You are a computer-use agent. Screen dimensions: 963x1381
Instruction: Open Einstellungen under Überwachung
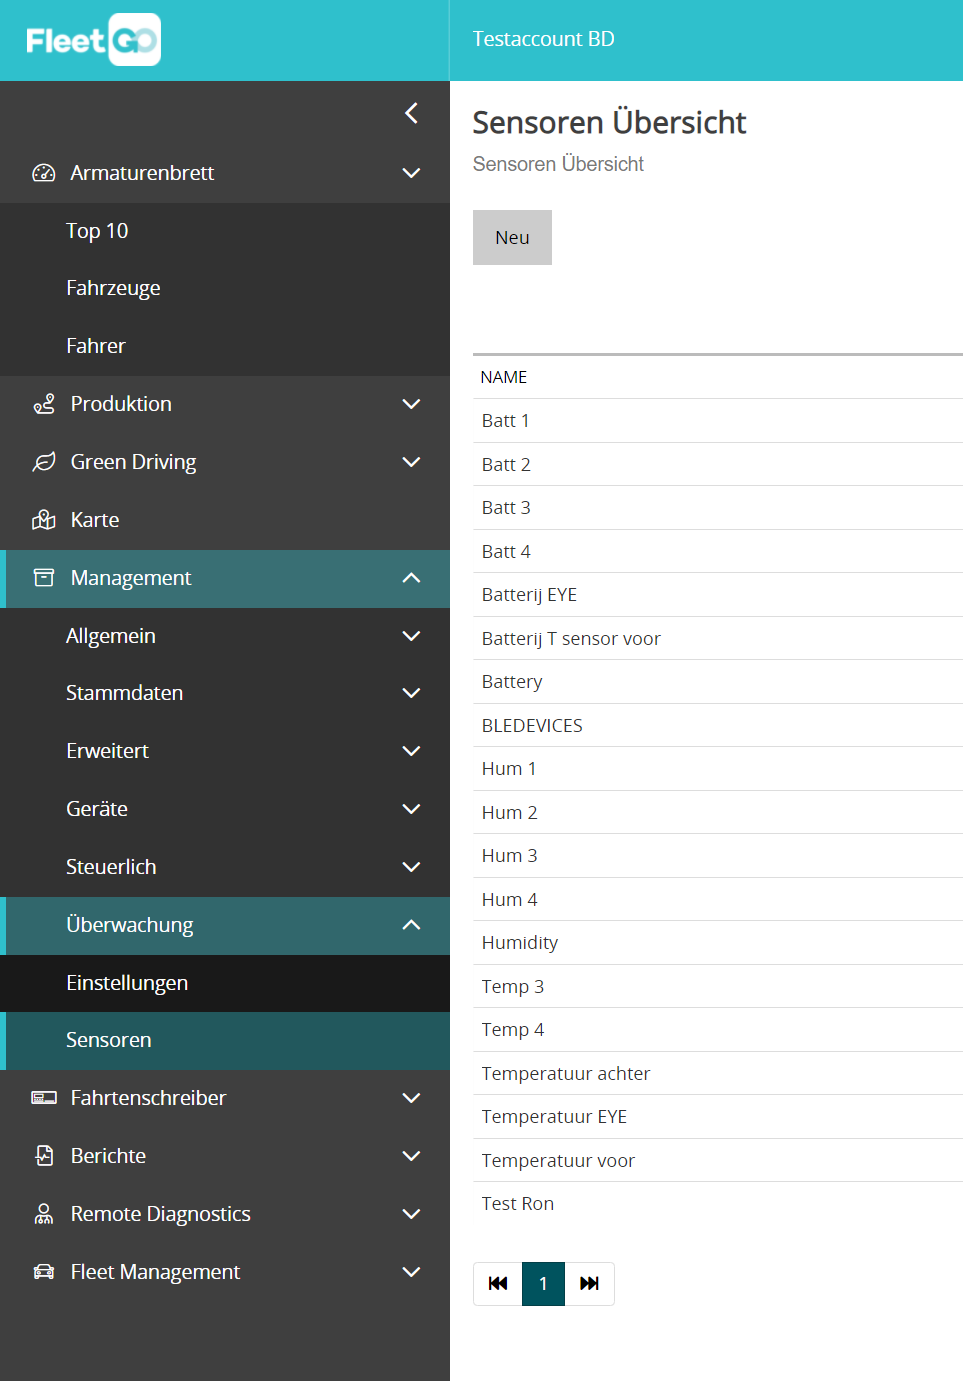(x=225, y=983)
